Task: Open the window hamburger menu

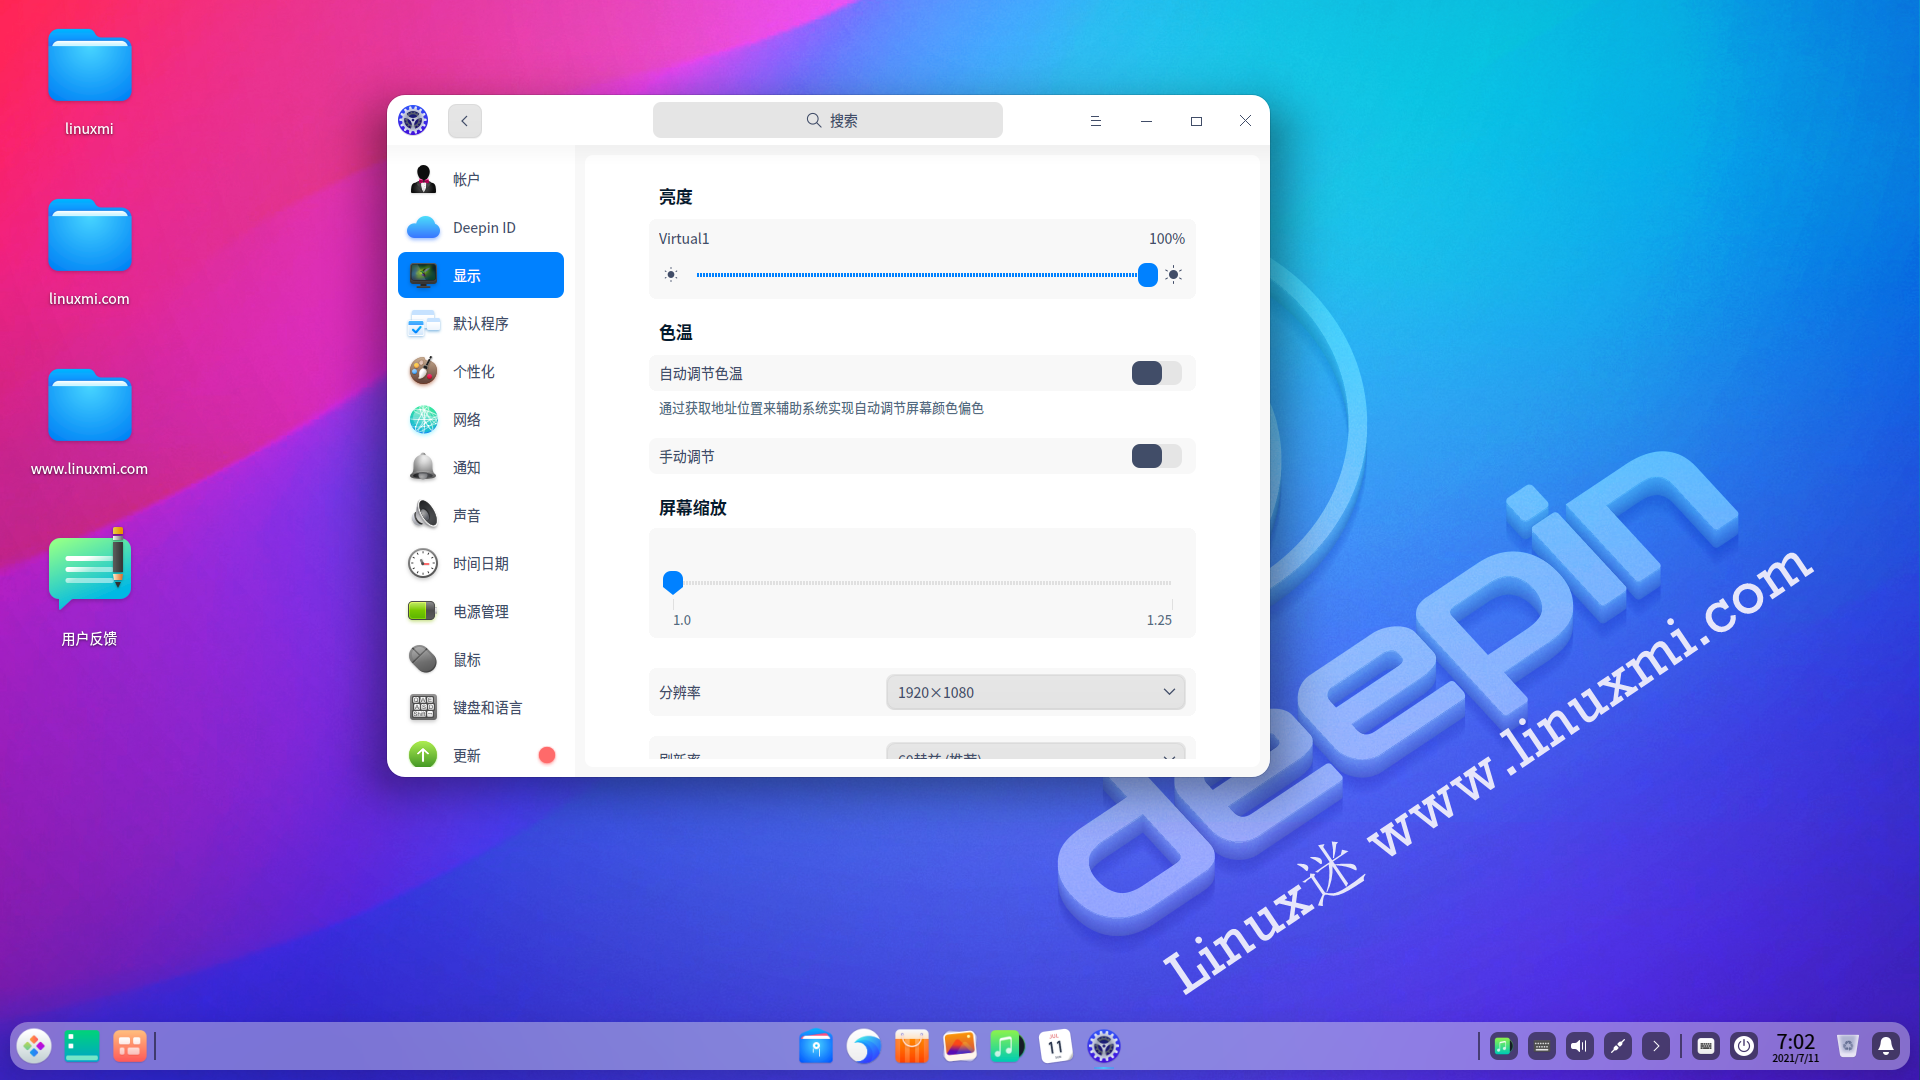Action: pyautogui.click(x=1096, y=121)
